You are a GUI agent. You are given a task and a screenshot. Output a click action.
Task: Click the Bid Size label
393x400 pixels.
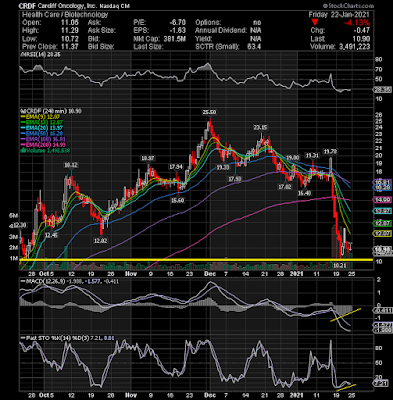101,47
